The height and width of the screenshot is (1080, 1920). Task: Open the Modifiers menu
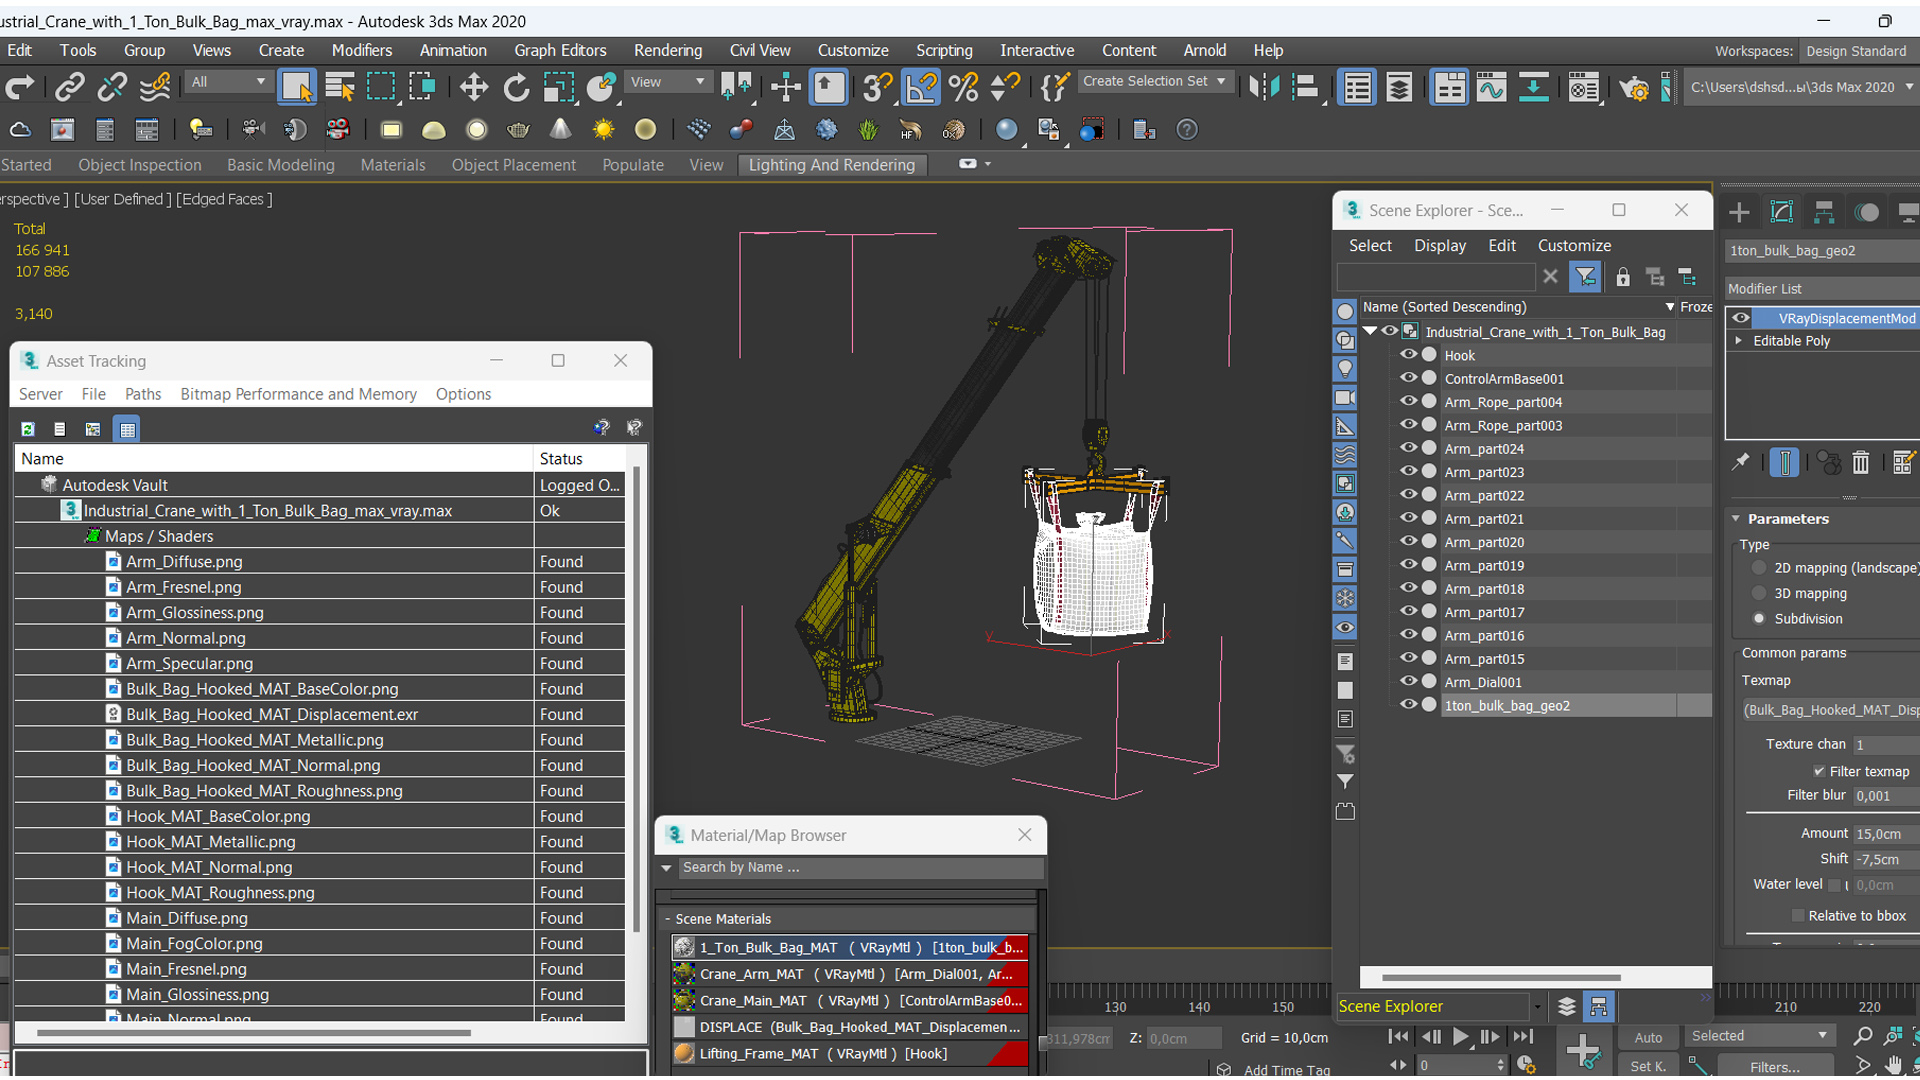(x=362, y=50)
